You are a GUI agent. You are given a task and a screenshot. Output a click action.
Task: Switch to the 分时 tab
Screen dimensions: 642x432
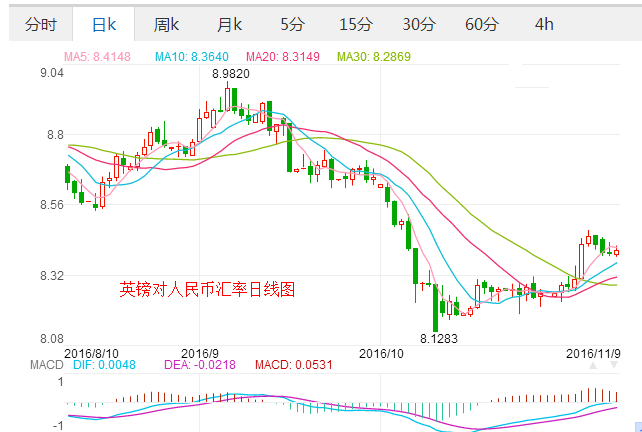[42, 24]
